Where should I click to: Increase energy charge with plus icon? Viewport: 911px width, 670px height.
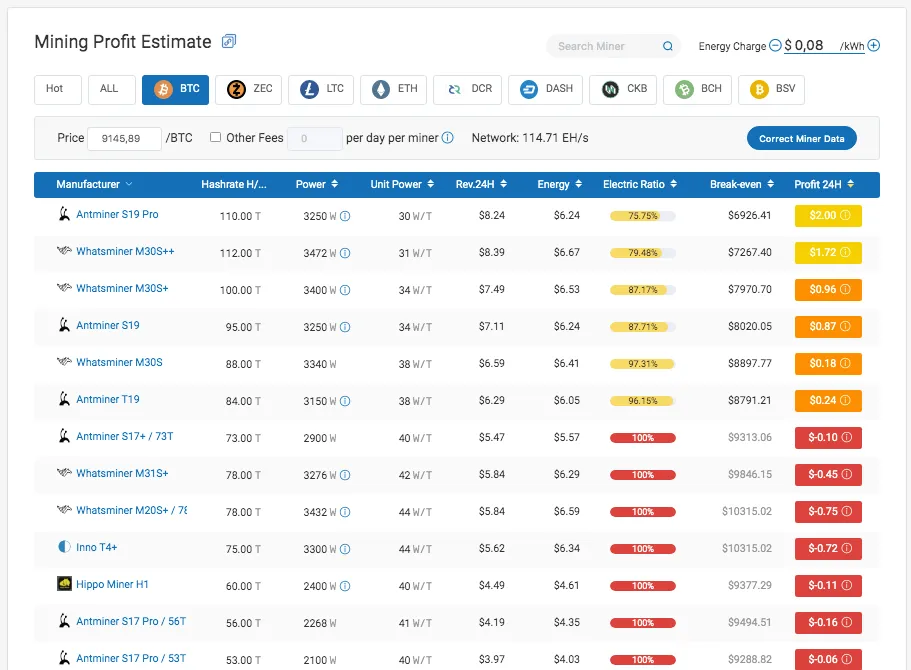[x=873, y=45]
